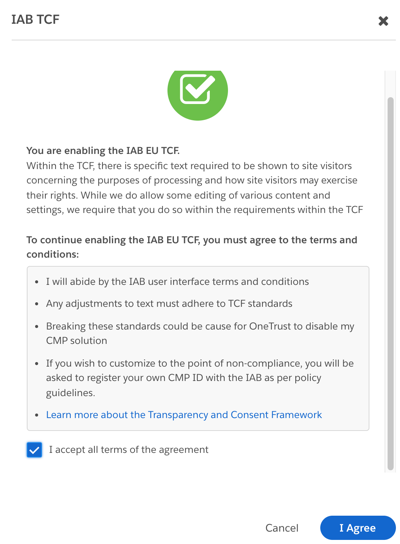Click the bullet beside the Learn more link

click(x=37, y=415)
